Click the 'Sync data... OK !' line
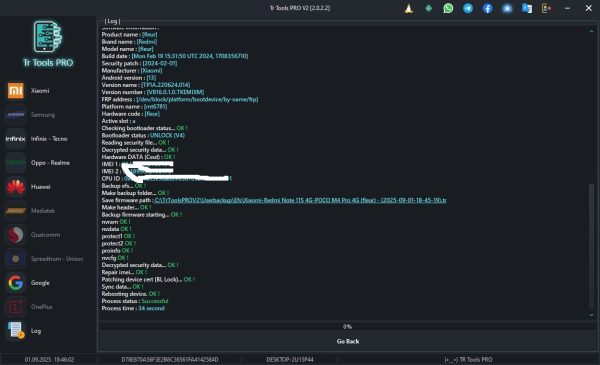600x365 pixels. (x=123, y=287)
